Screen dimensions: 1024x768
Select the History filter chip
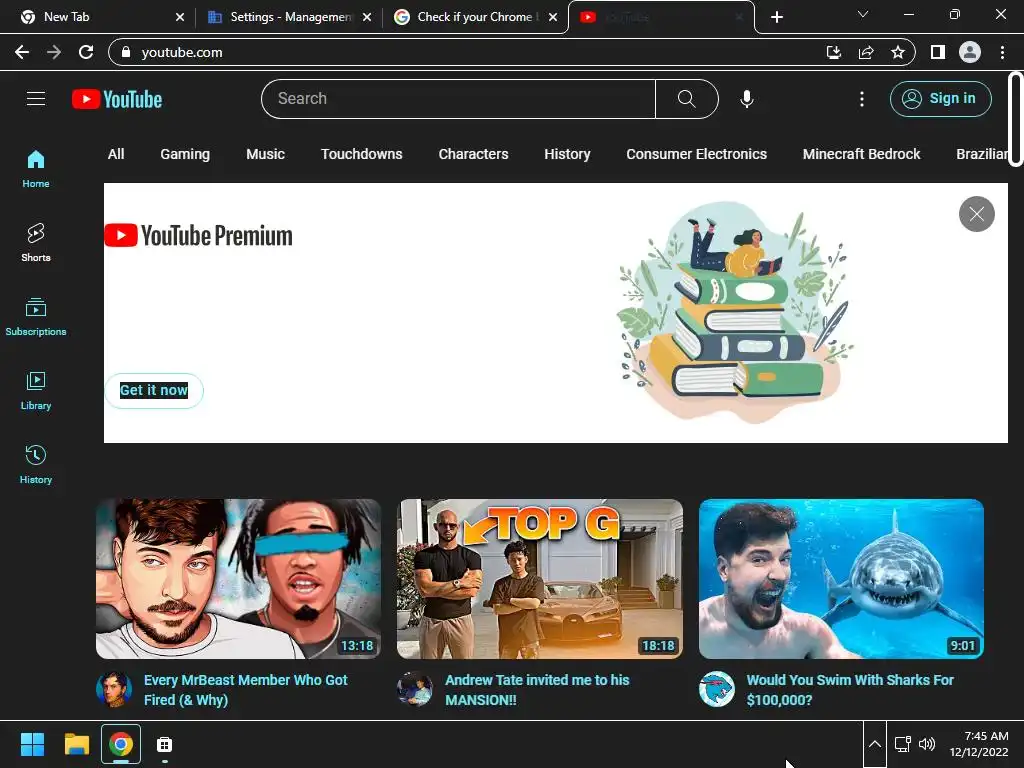(567, 154)
